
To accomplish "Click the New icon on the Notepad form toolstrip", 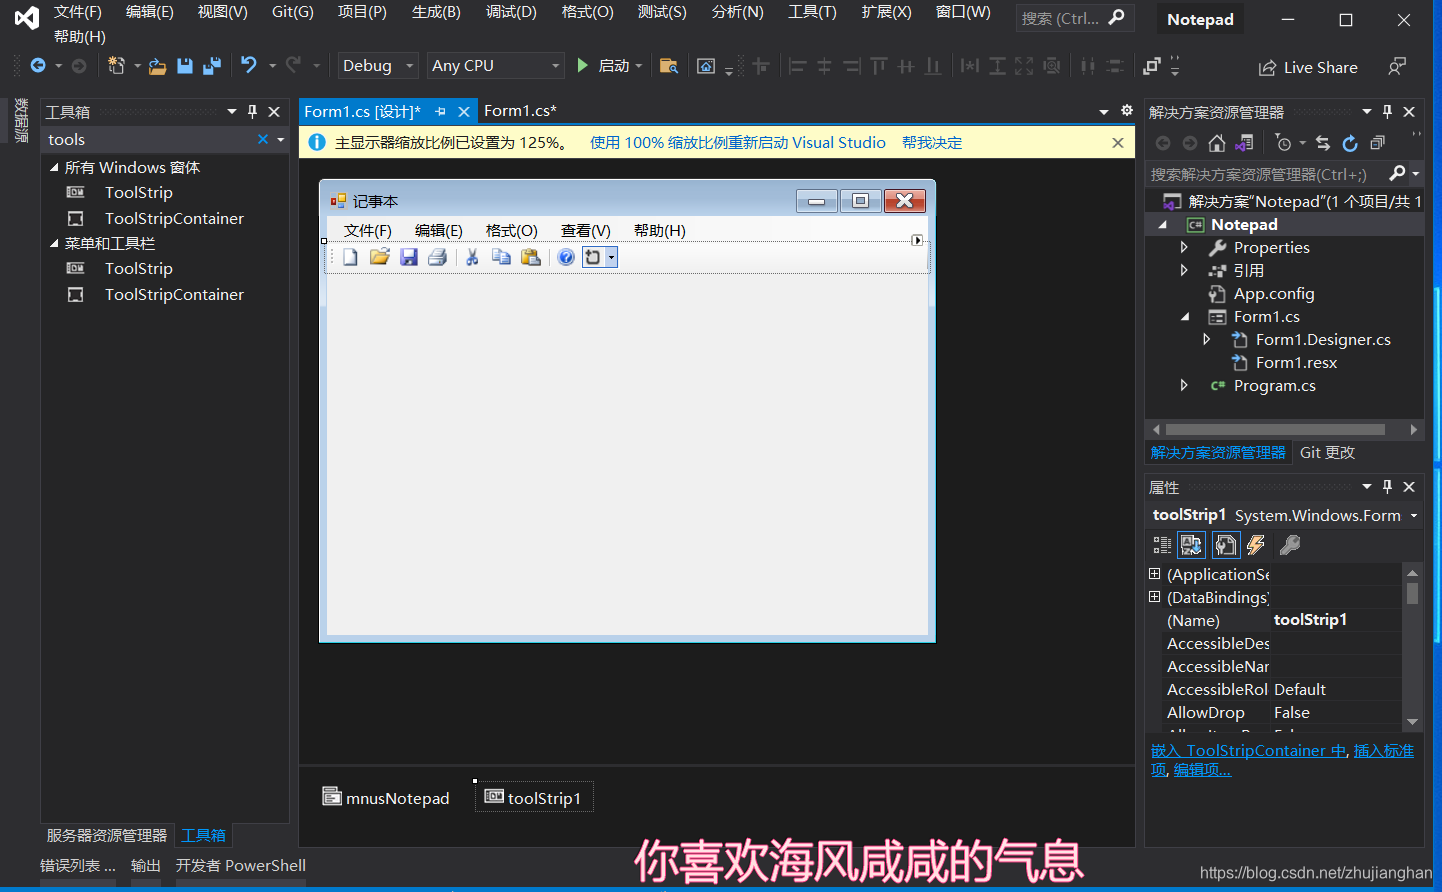I will [x=350, y=257].
